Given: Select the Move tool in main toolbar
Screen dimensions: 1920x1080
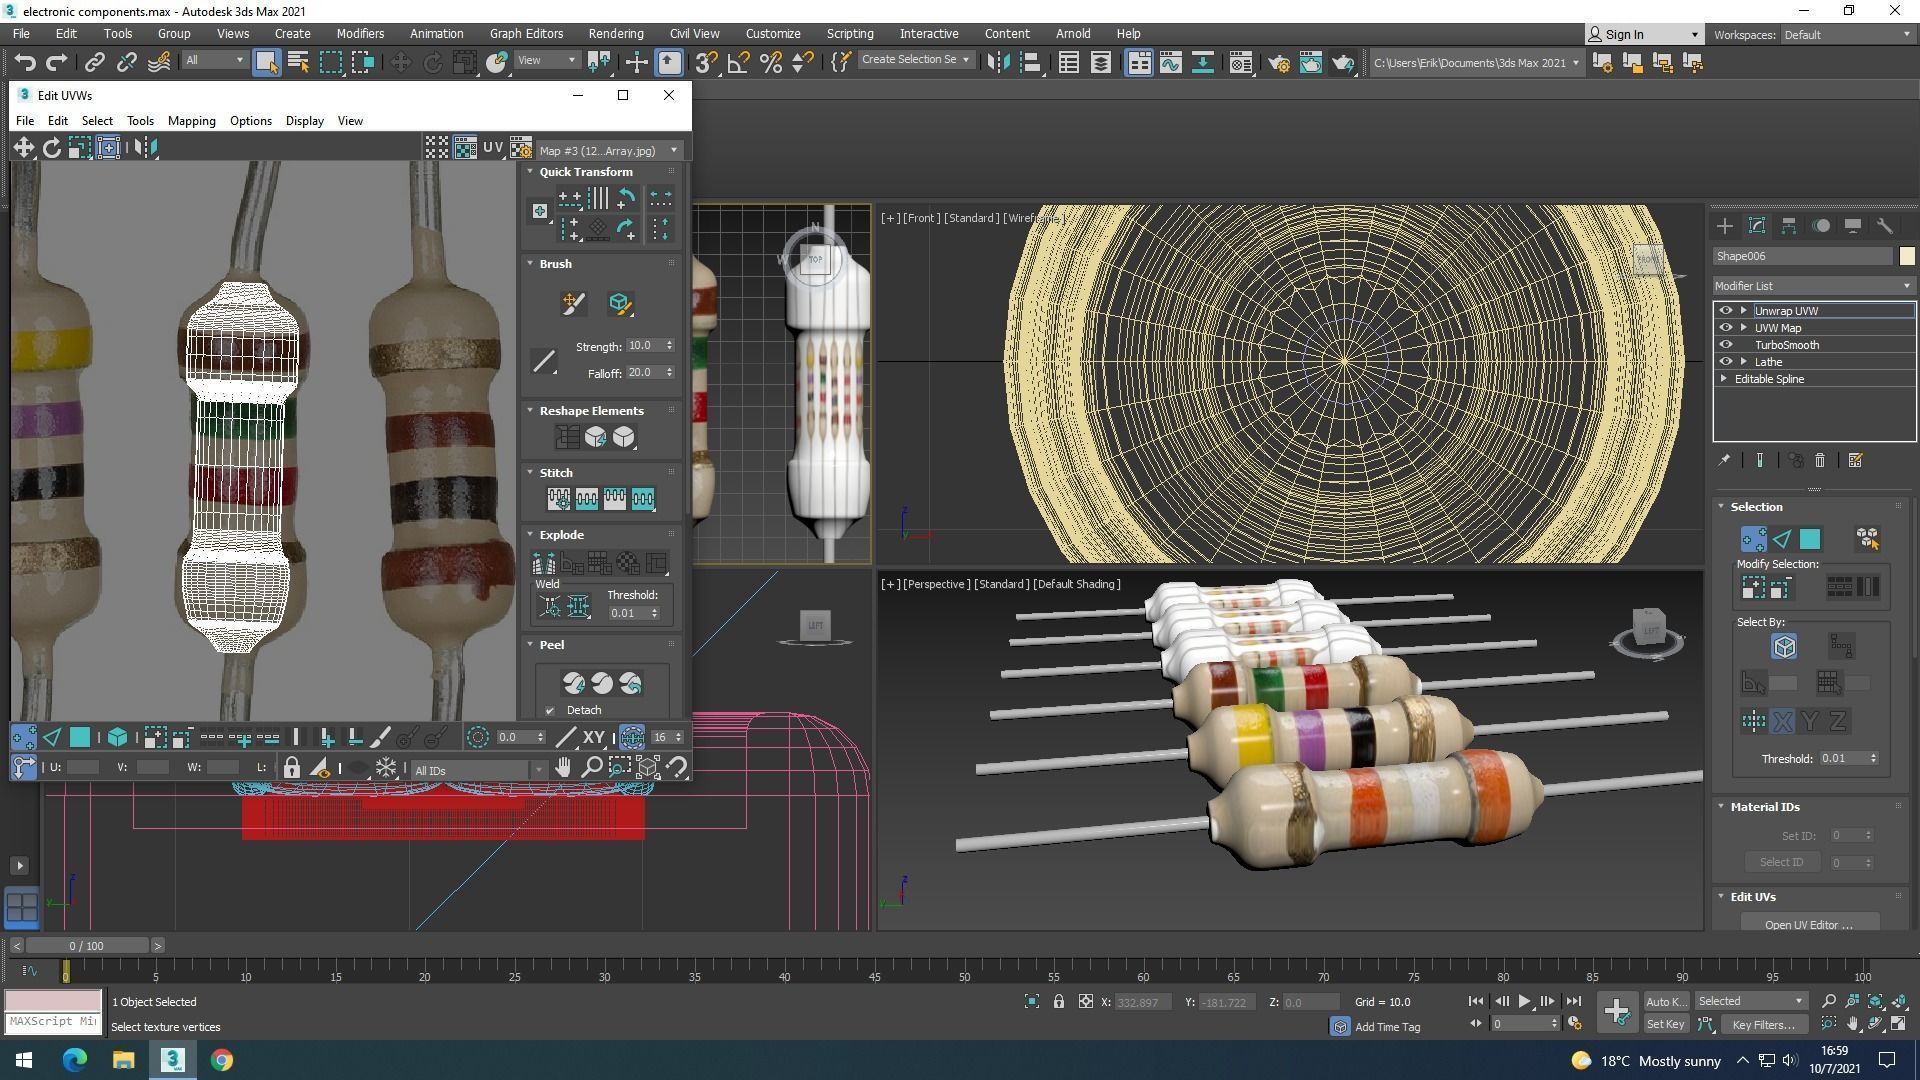Looking at the screenshot, I should [x=400, y=63].
